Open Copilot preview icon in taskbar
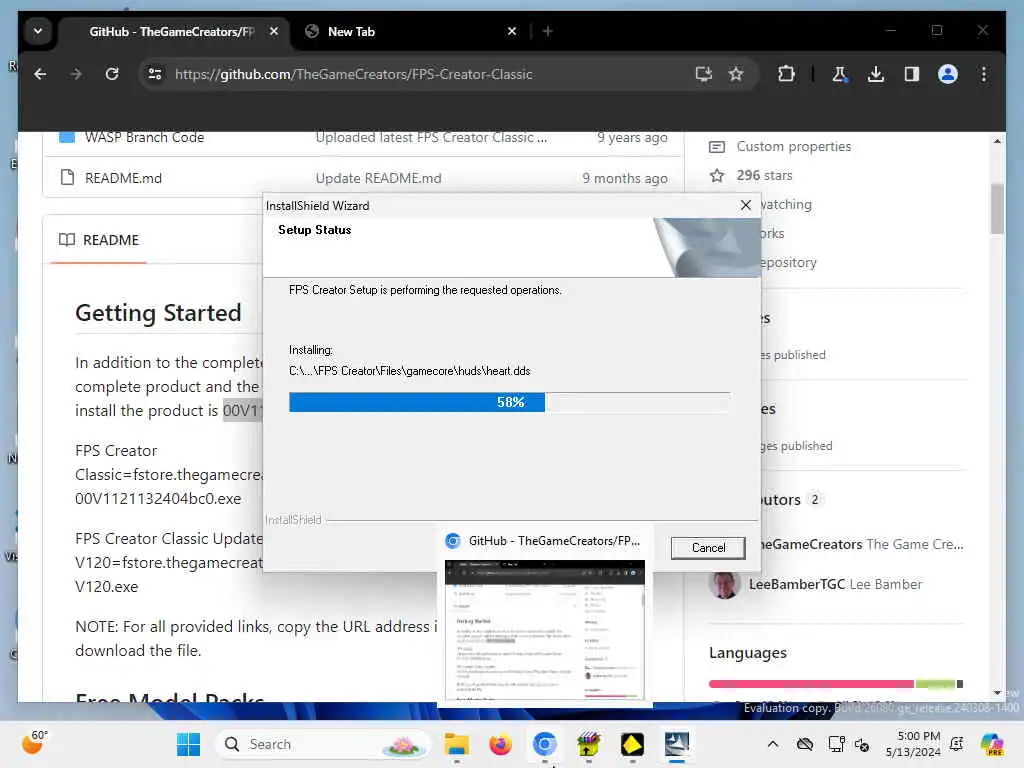 (x=992, y=744)
